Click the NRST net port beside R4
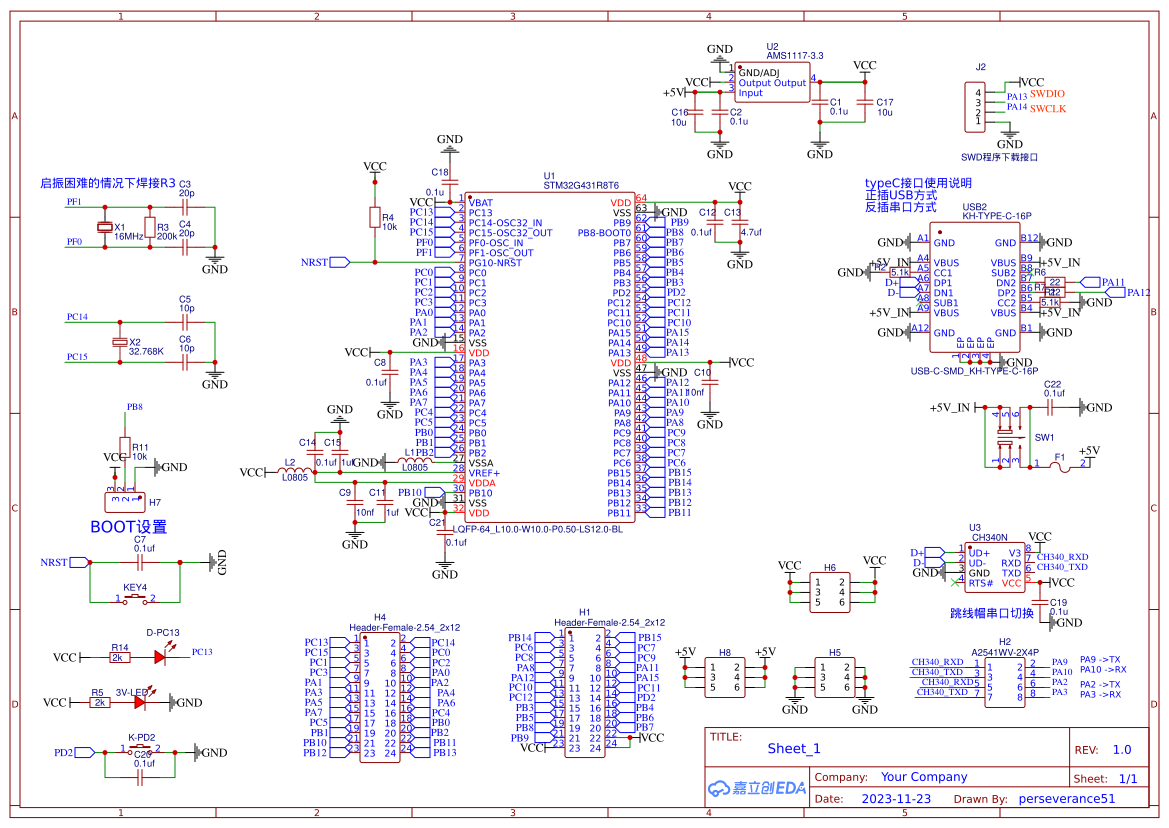 tap(340, 262)
